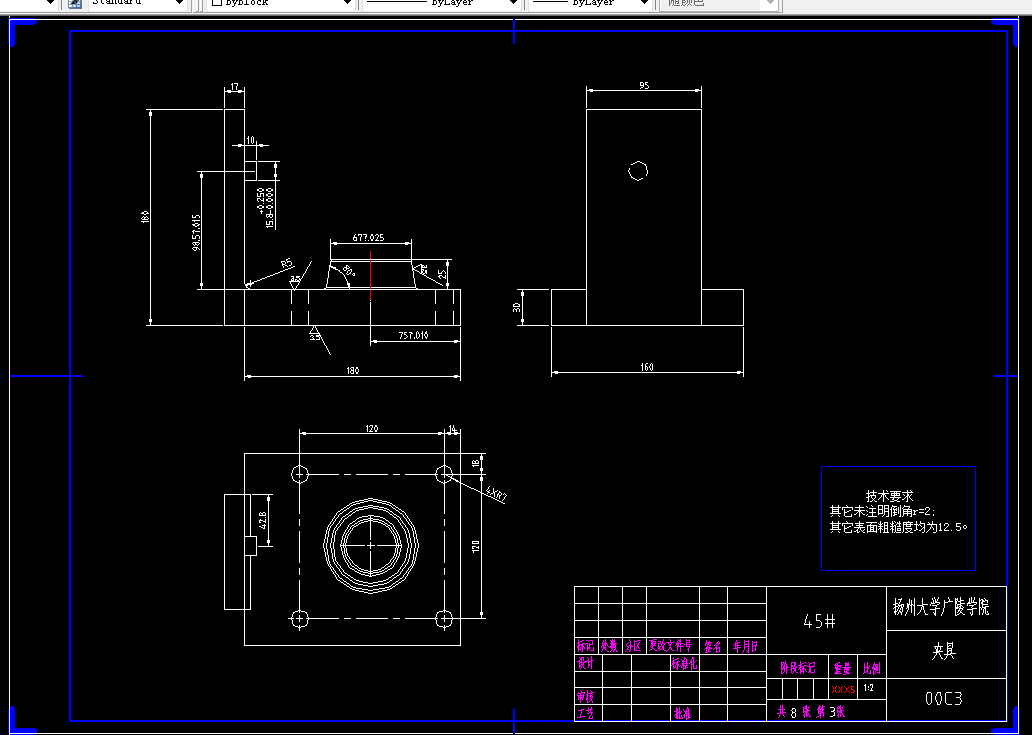This screenshot has height=735, width=1032.
Task: Select the R5 radius label
Action: [287, 263]
